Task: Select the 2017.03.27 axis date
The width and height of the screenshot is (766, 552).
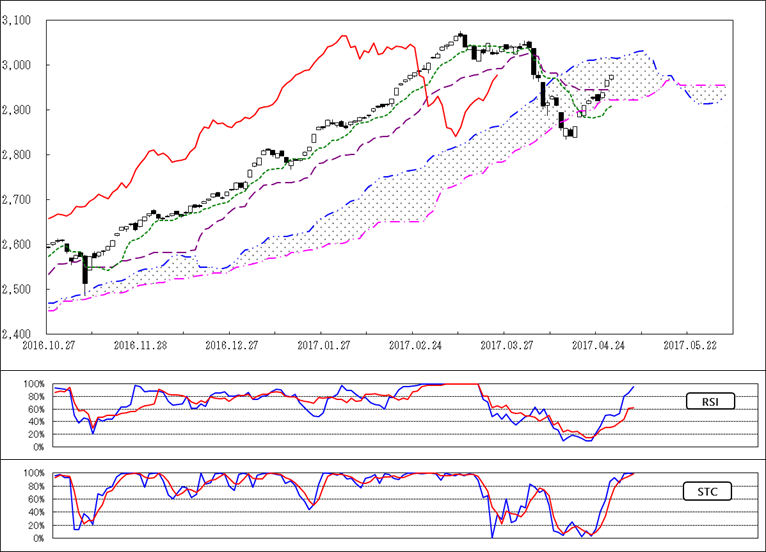Action: pyautogui.click(x=506, y=344)
